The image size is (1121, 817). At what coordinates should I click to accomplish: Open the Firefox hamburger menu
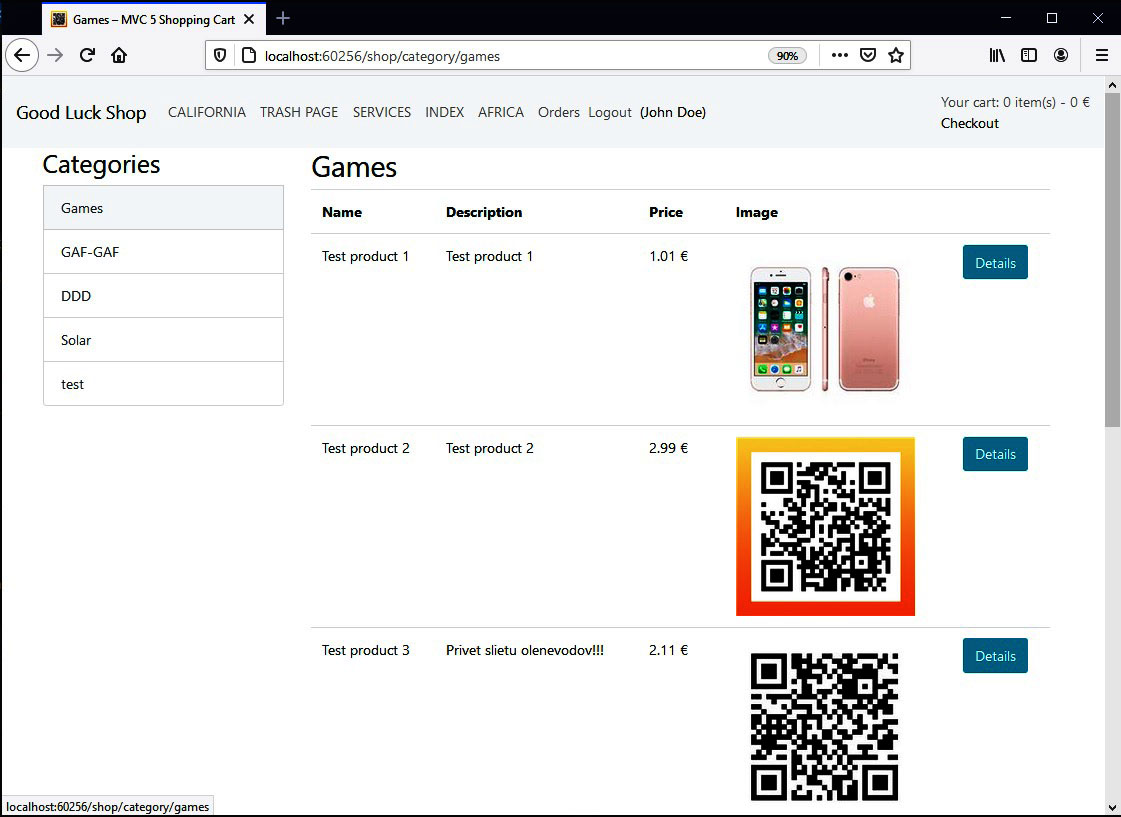click(1102, 55)
